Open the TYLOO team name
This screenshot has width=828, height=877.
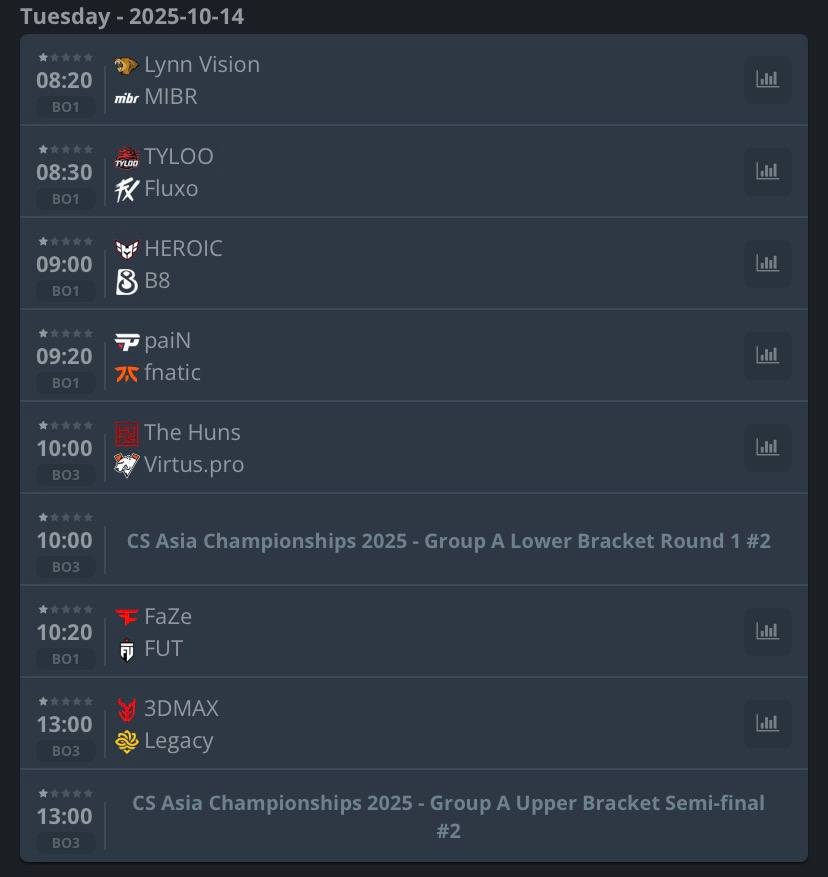(x=179, y=156)
